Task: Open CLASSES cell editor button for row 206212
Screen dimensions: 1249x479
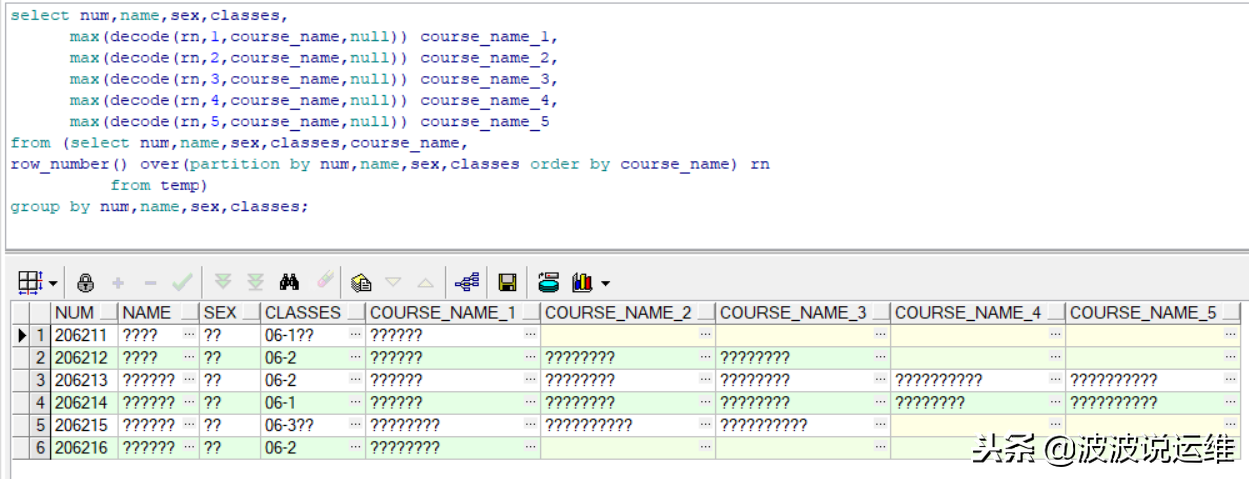Action: click(x=356, y=357)
